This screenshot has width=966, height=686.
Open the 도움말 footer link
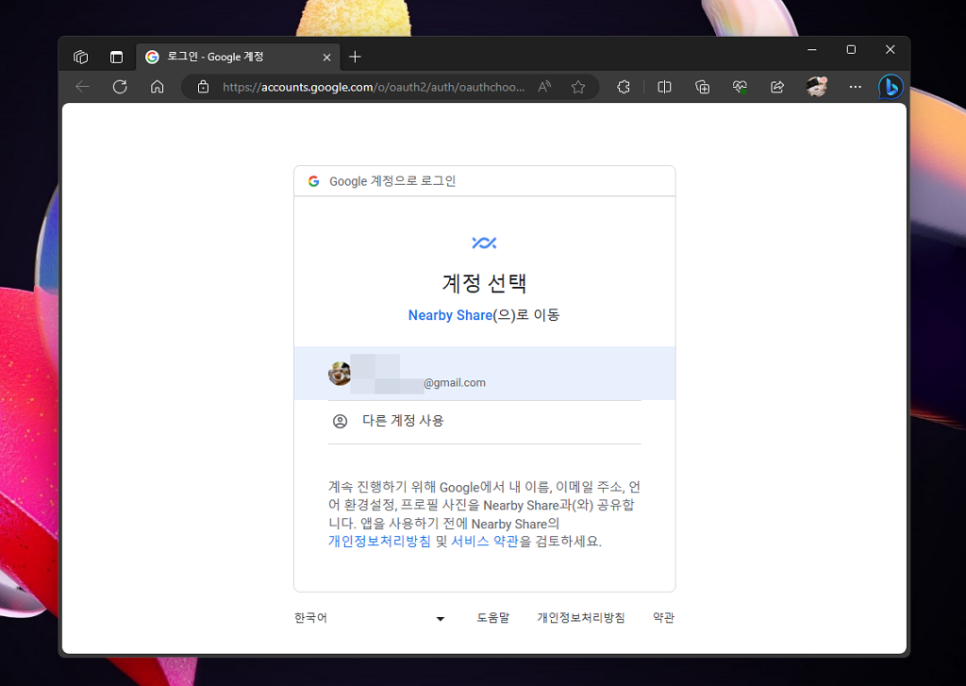coord(493,618)
